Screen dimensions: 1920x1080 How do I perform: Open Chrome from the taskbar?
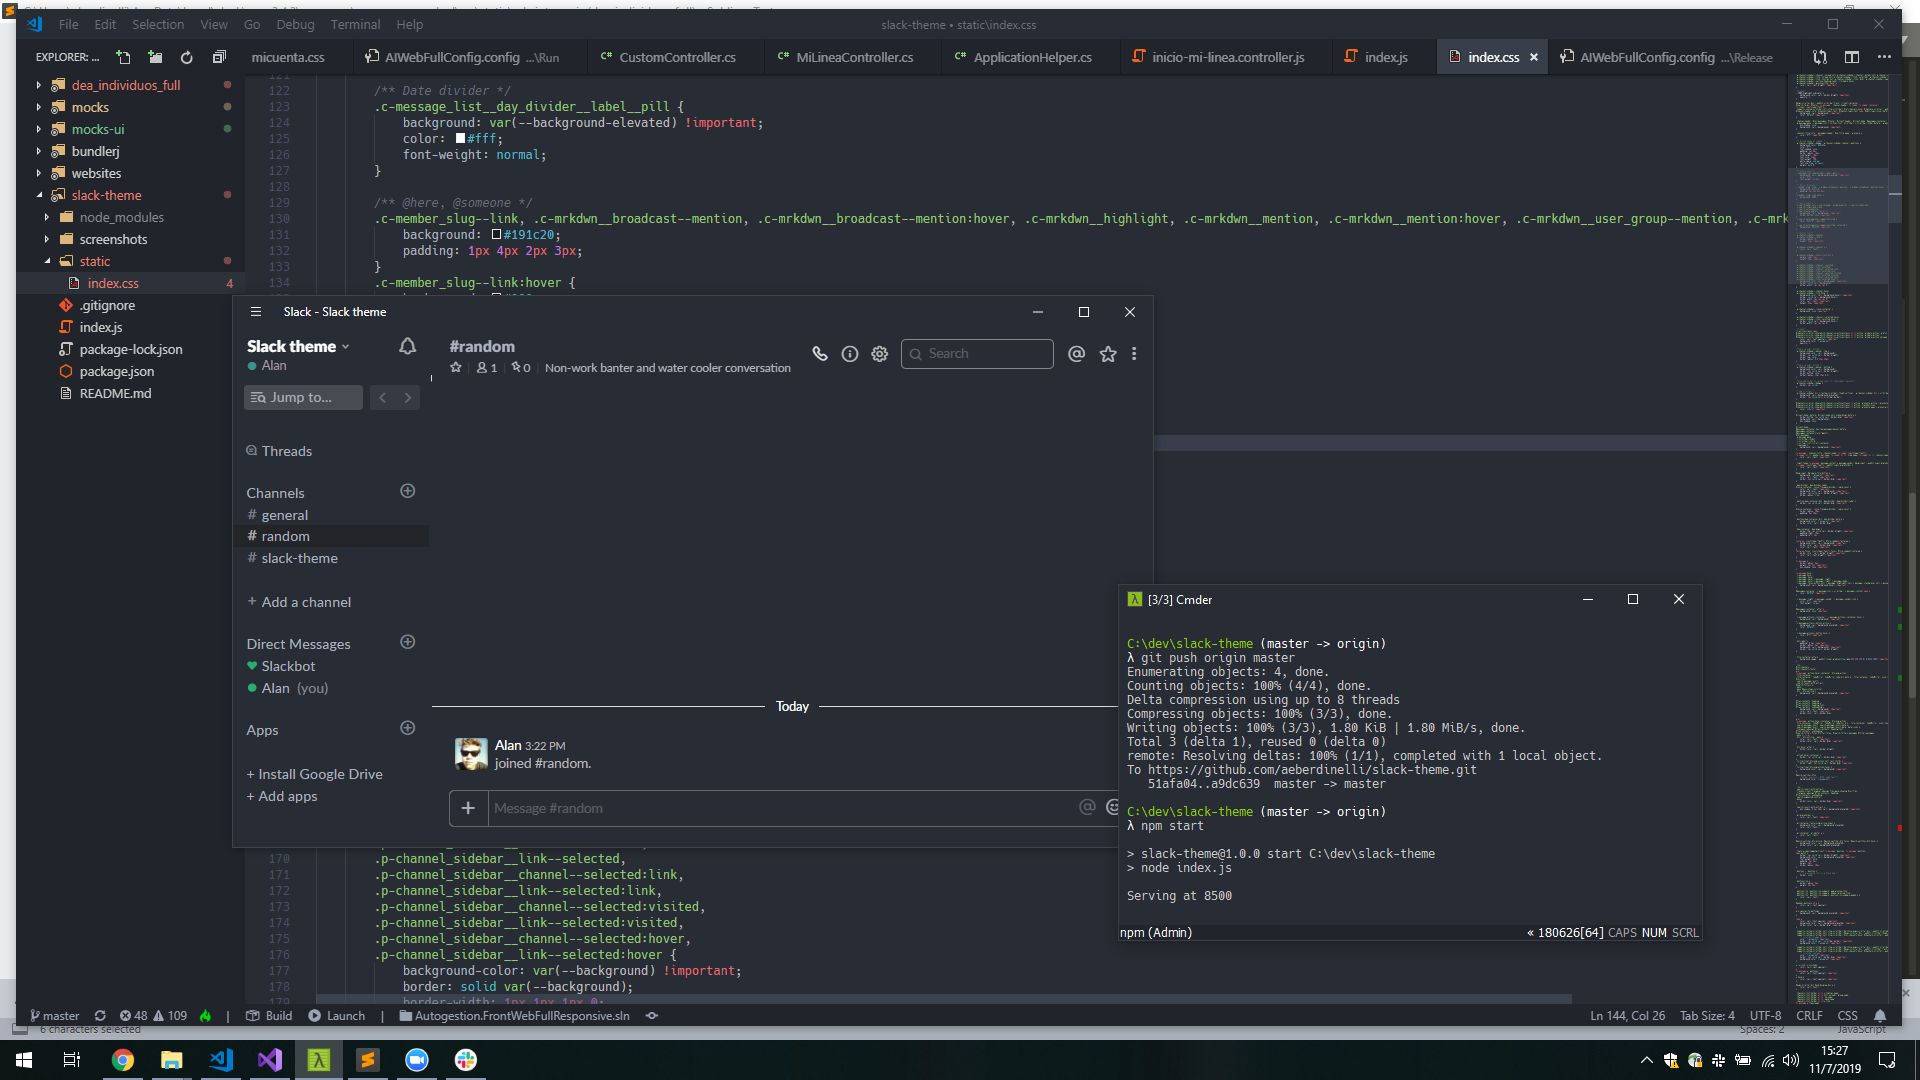(123, 1060)
